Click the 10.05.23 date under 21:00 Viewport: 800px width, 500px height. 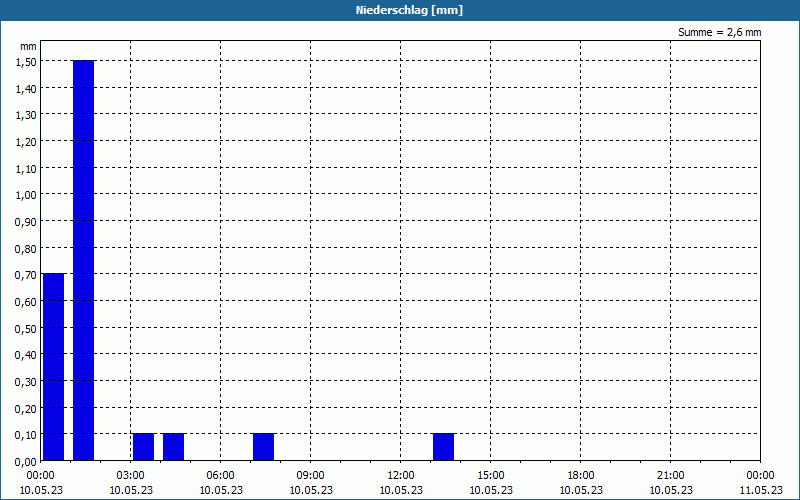(x=671, y=490)
